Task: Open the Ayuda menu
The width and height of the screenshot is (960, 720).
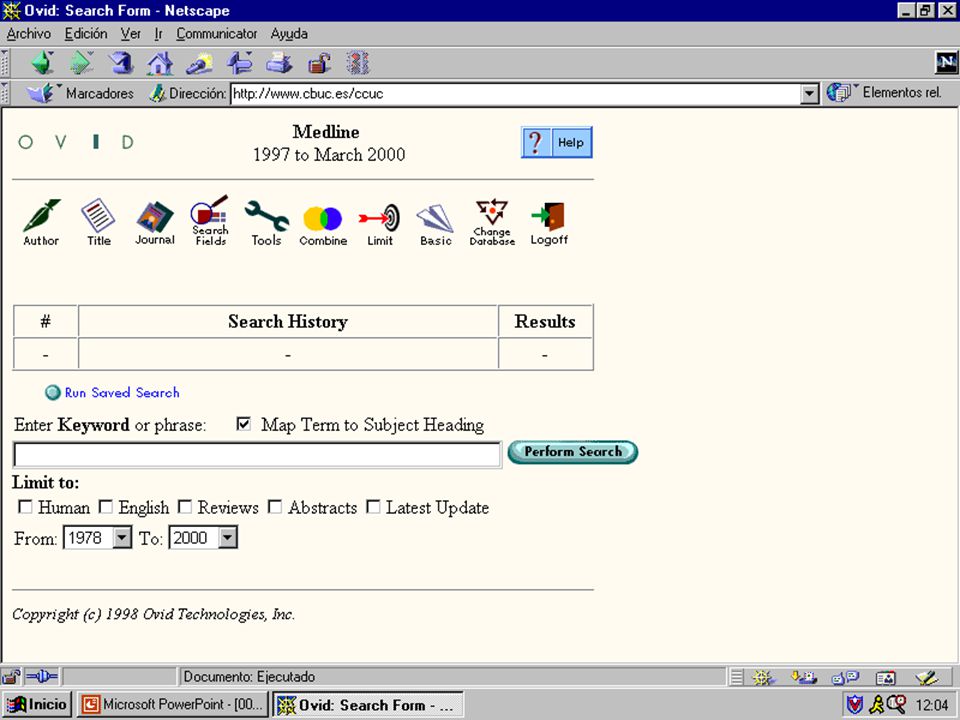Action: pyautogui.click(x=289, y=34)
